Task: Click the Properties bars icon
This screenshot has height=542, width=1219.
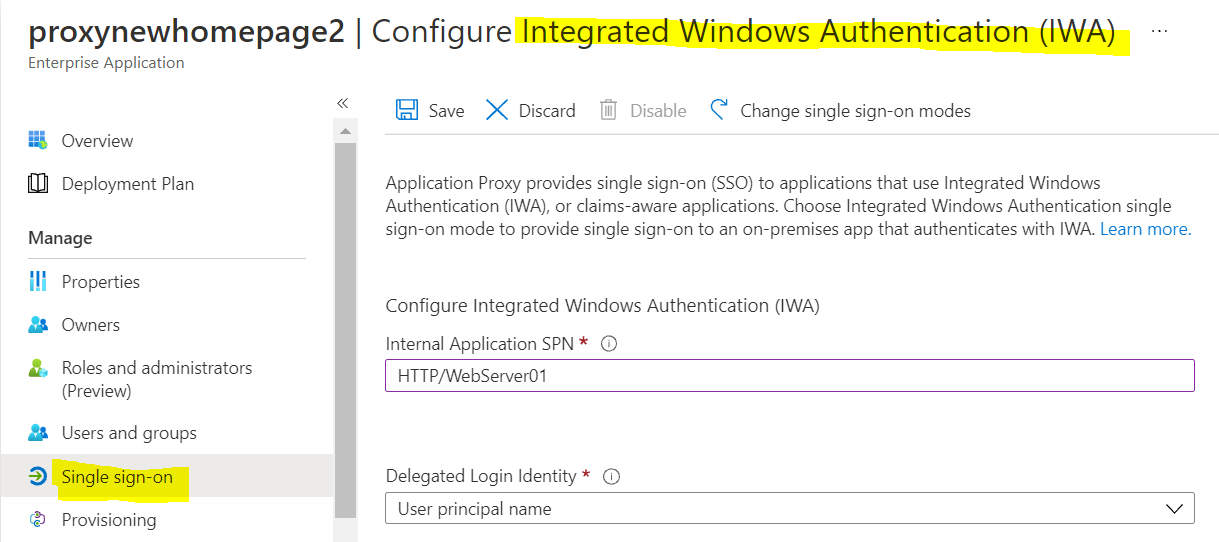Action: point(38,281)
